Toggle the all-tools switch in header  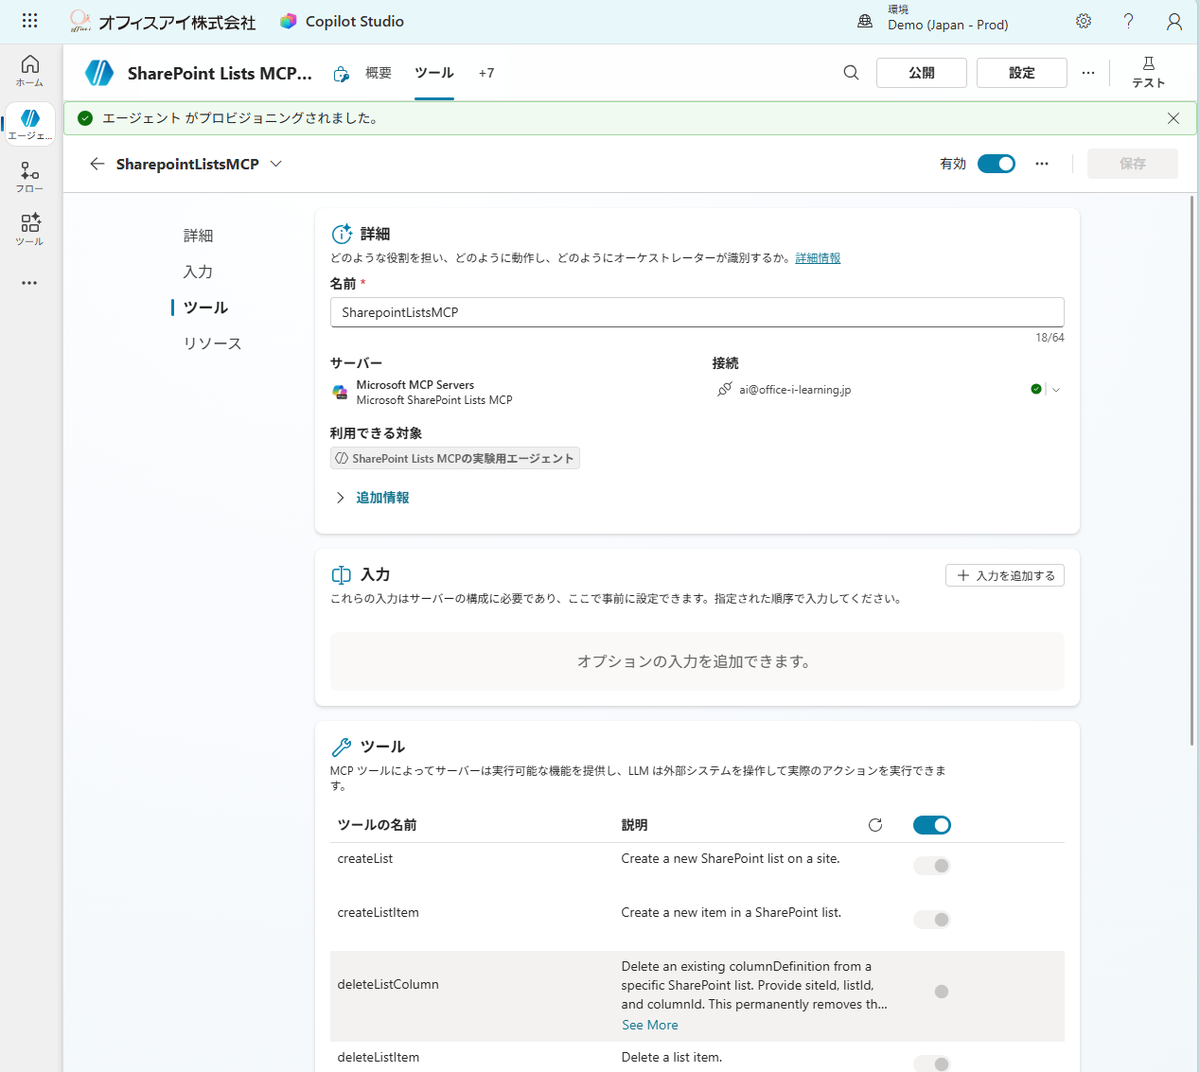pyautogui.click(x=931, y=825)
